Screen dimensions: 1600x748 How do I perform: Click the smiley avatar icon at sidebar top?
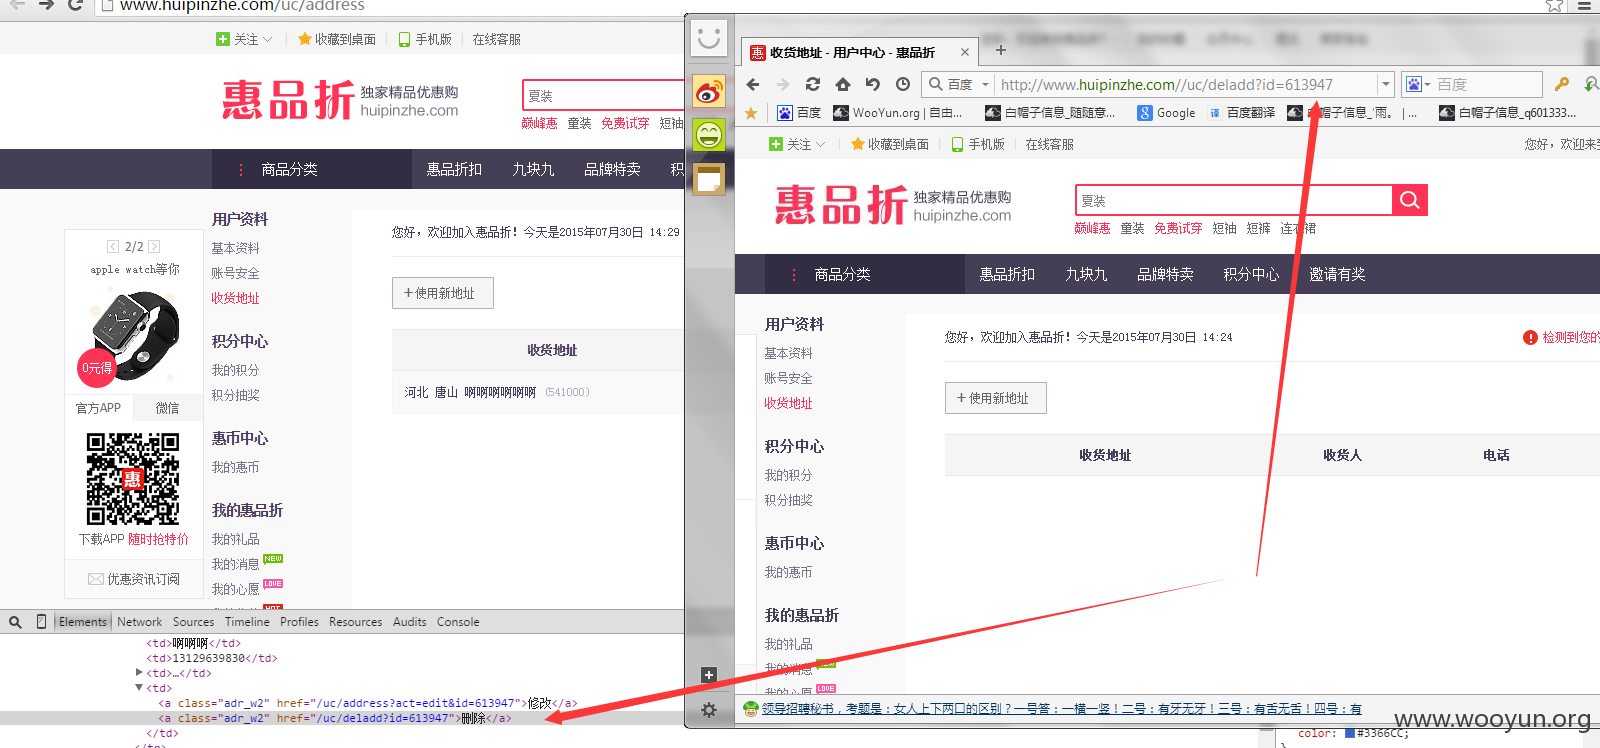click(x=709, y=39)
